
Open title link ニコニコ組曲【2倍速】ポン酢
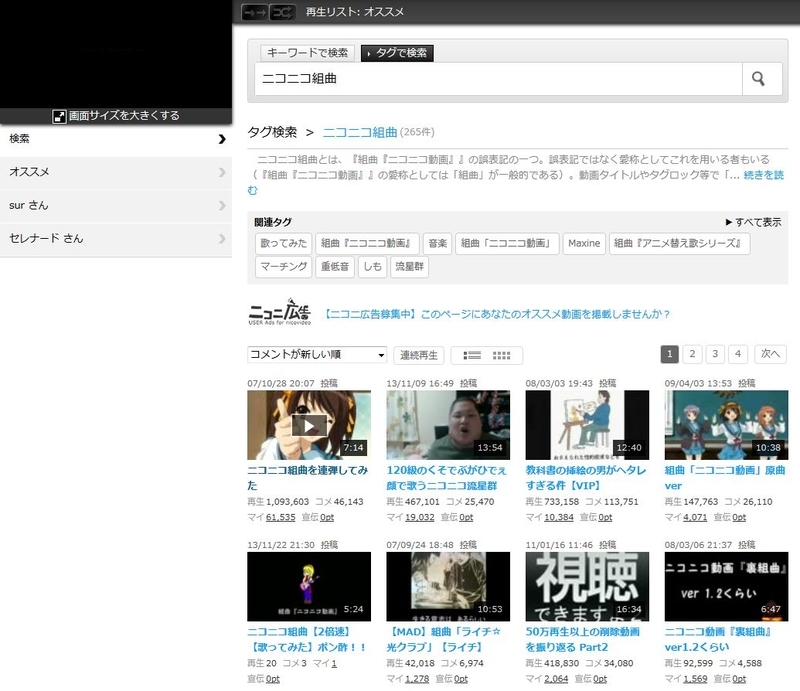coord(308,639)
